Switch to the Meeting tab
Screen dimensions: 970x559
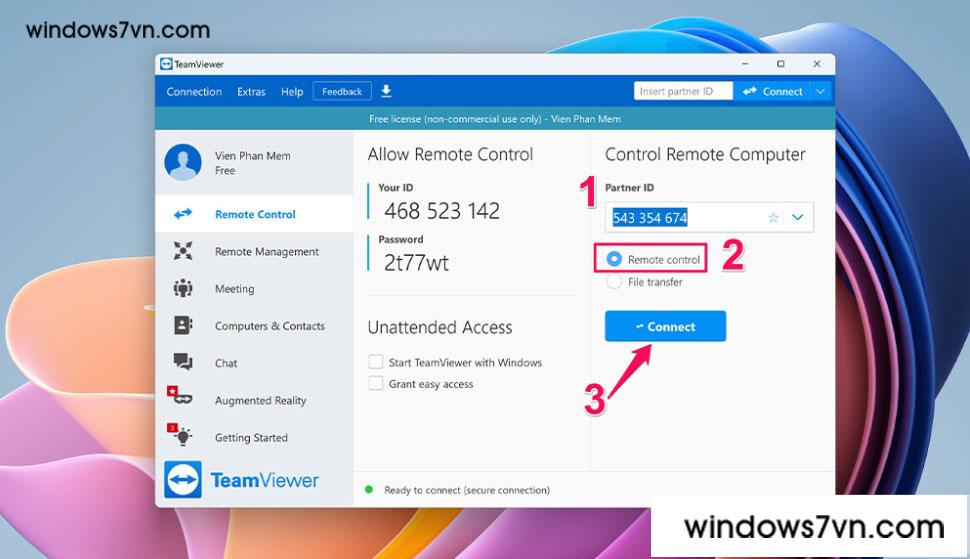[254, 288]
